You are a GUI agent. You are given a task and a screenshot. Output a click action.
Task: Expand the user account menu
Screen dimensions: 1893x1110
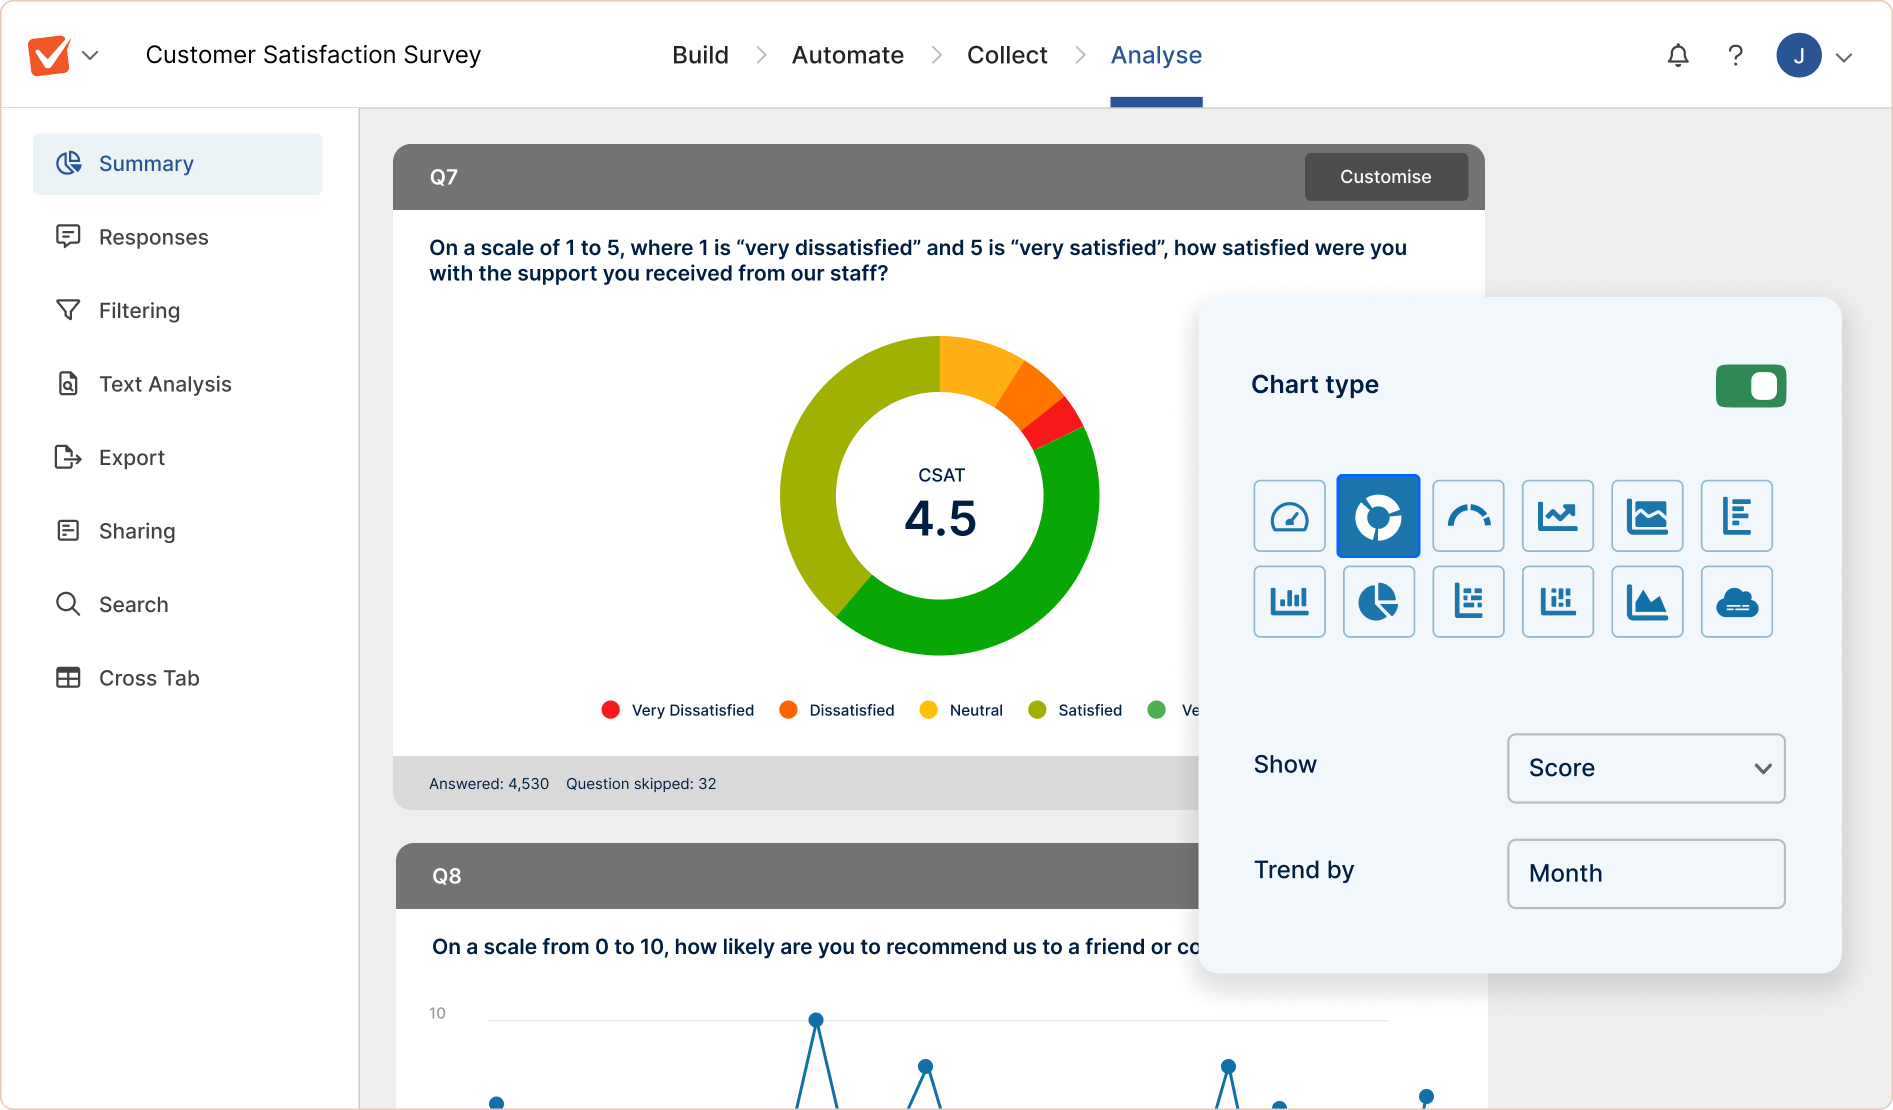pos(1845,55)
